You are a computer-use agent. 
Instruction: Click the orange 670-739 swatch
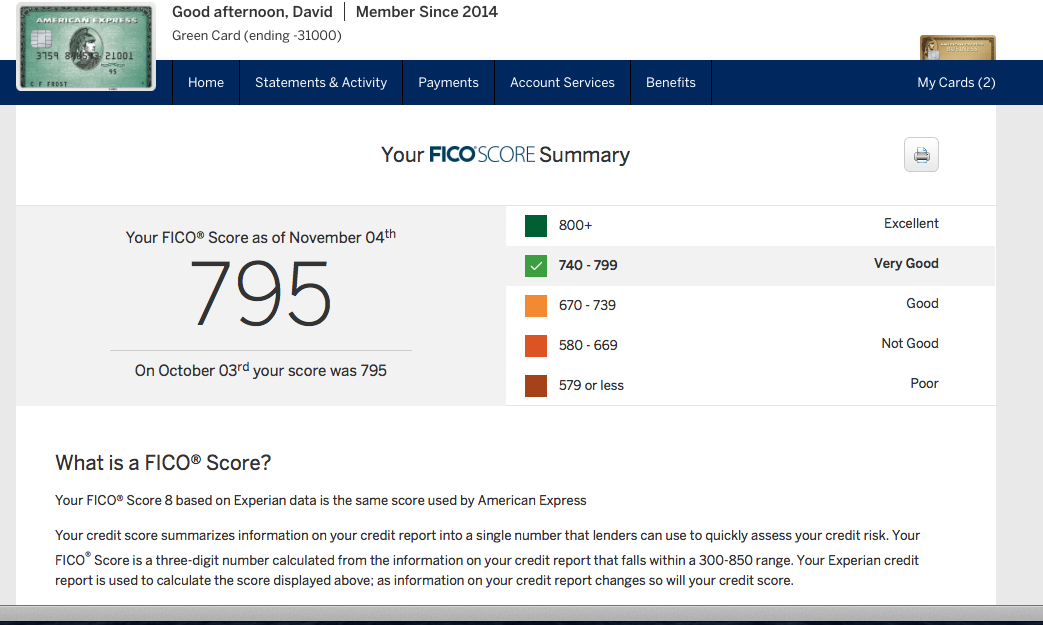point(536,306)
